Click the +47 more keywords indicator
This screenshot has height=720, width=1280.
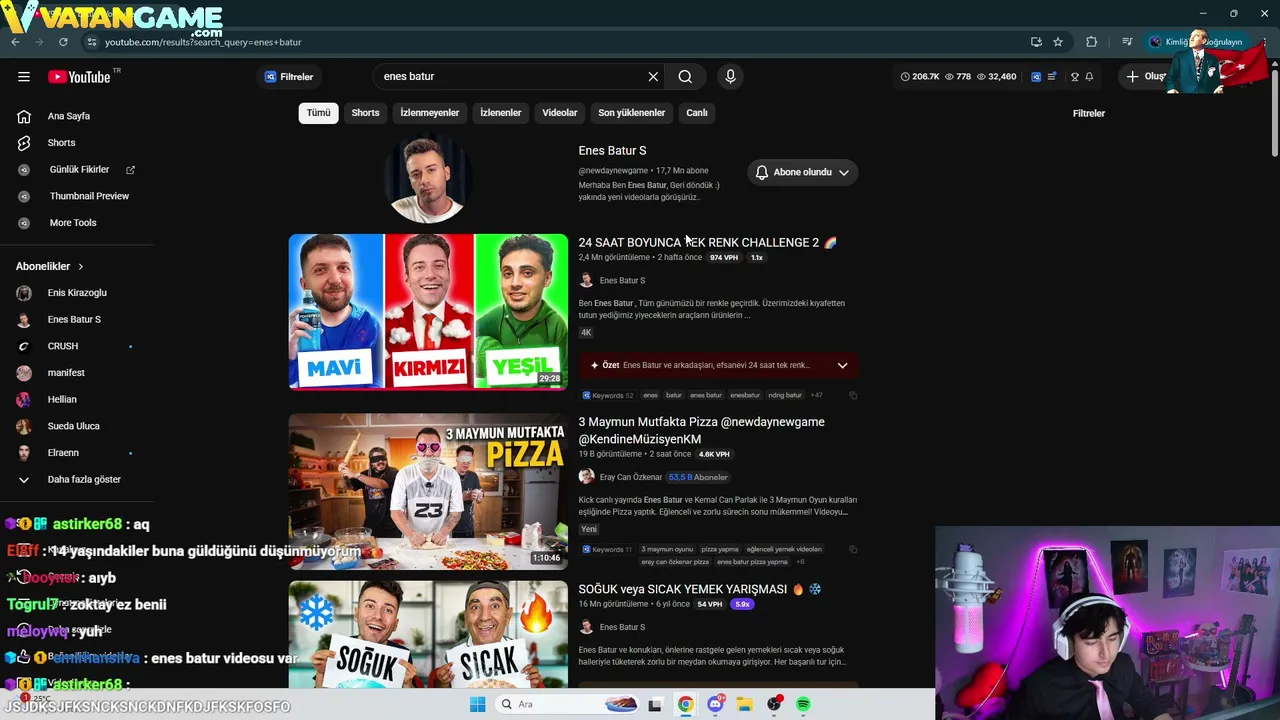point(816,395)
